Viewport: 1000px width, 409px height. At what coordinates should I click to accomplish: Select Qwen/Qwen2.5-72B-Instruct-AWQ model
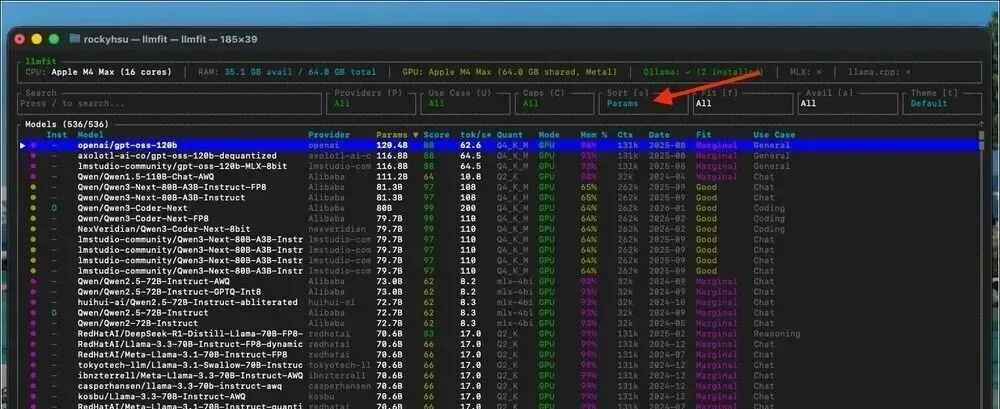tap(154, 281)
